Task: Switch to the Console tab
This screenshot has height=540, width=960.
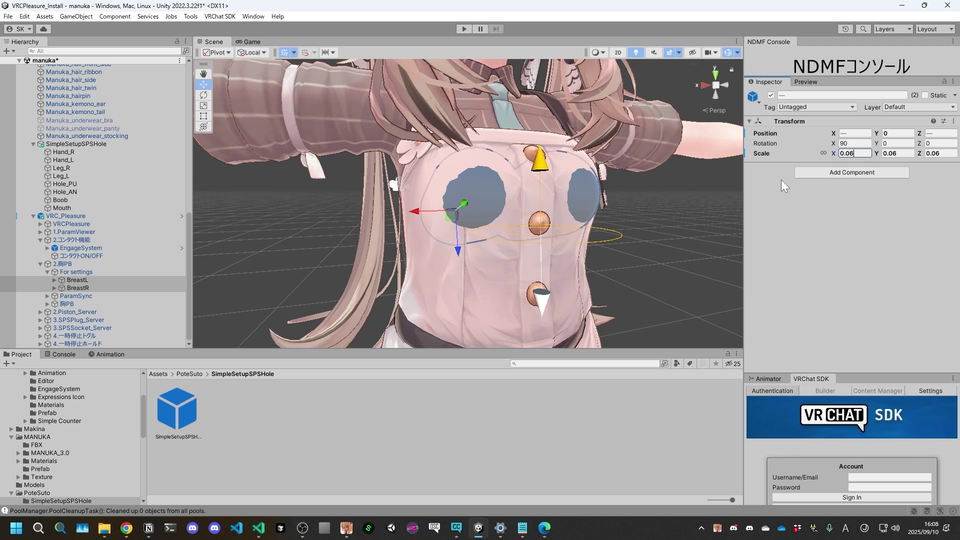Action: [x=60, y=354]
